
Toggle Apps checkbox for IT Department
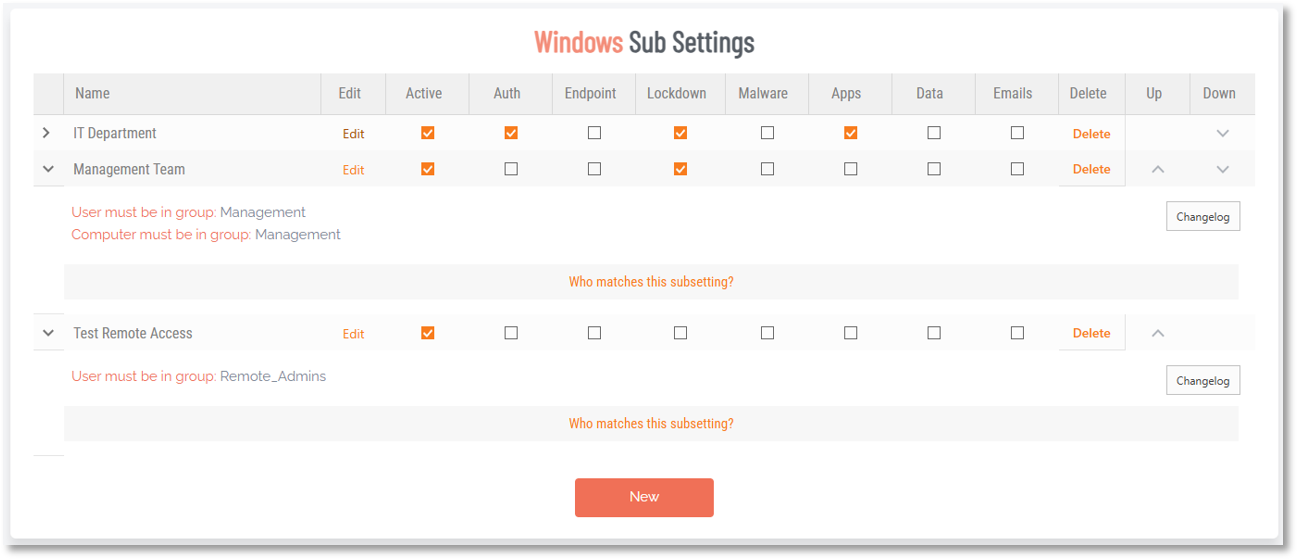pyautogui.click(x=851, y=132)
